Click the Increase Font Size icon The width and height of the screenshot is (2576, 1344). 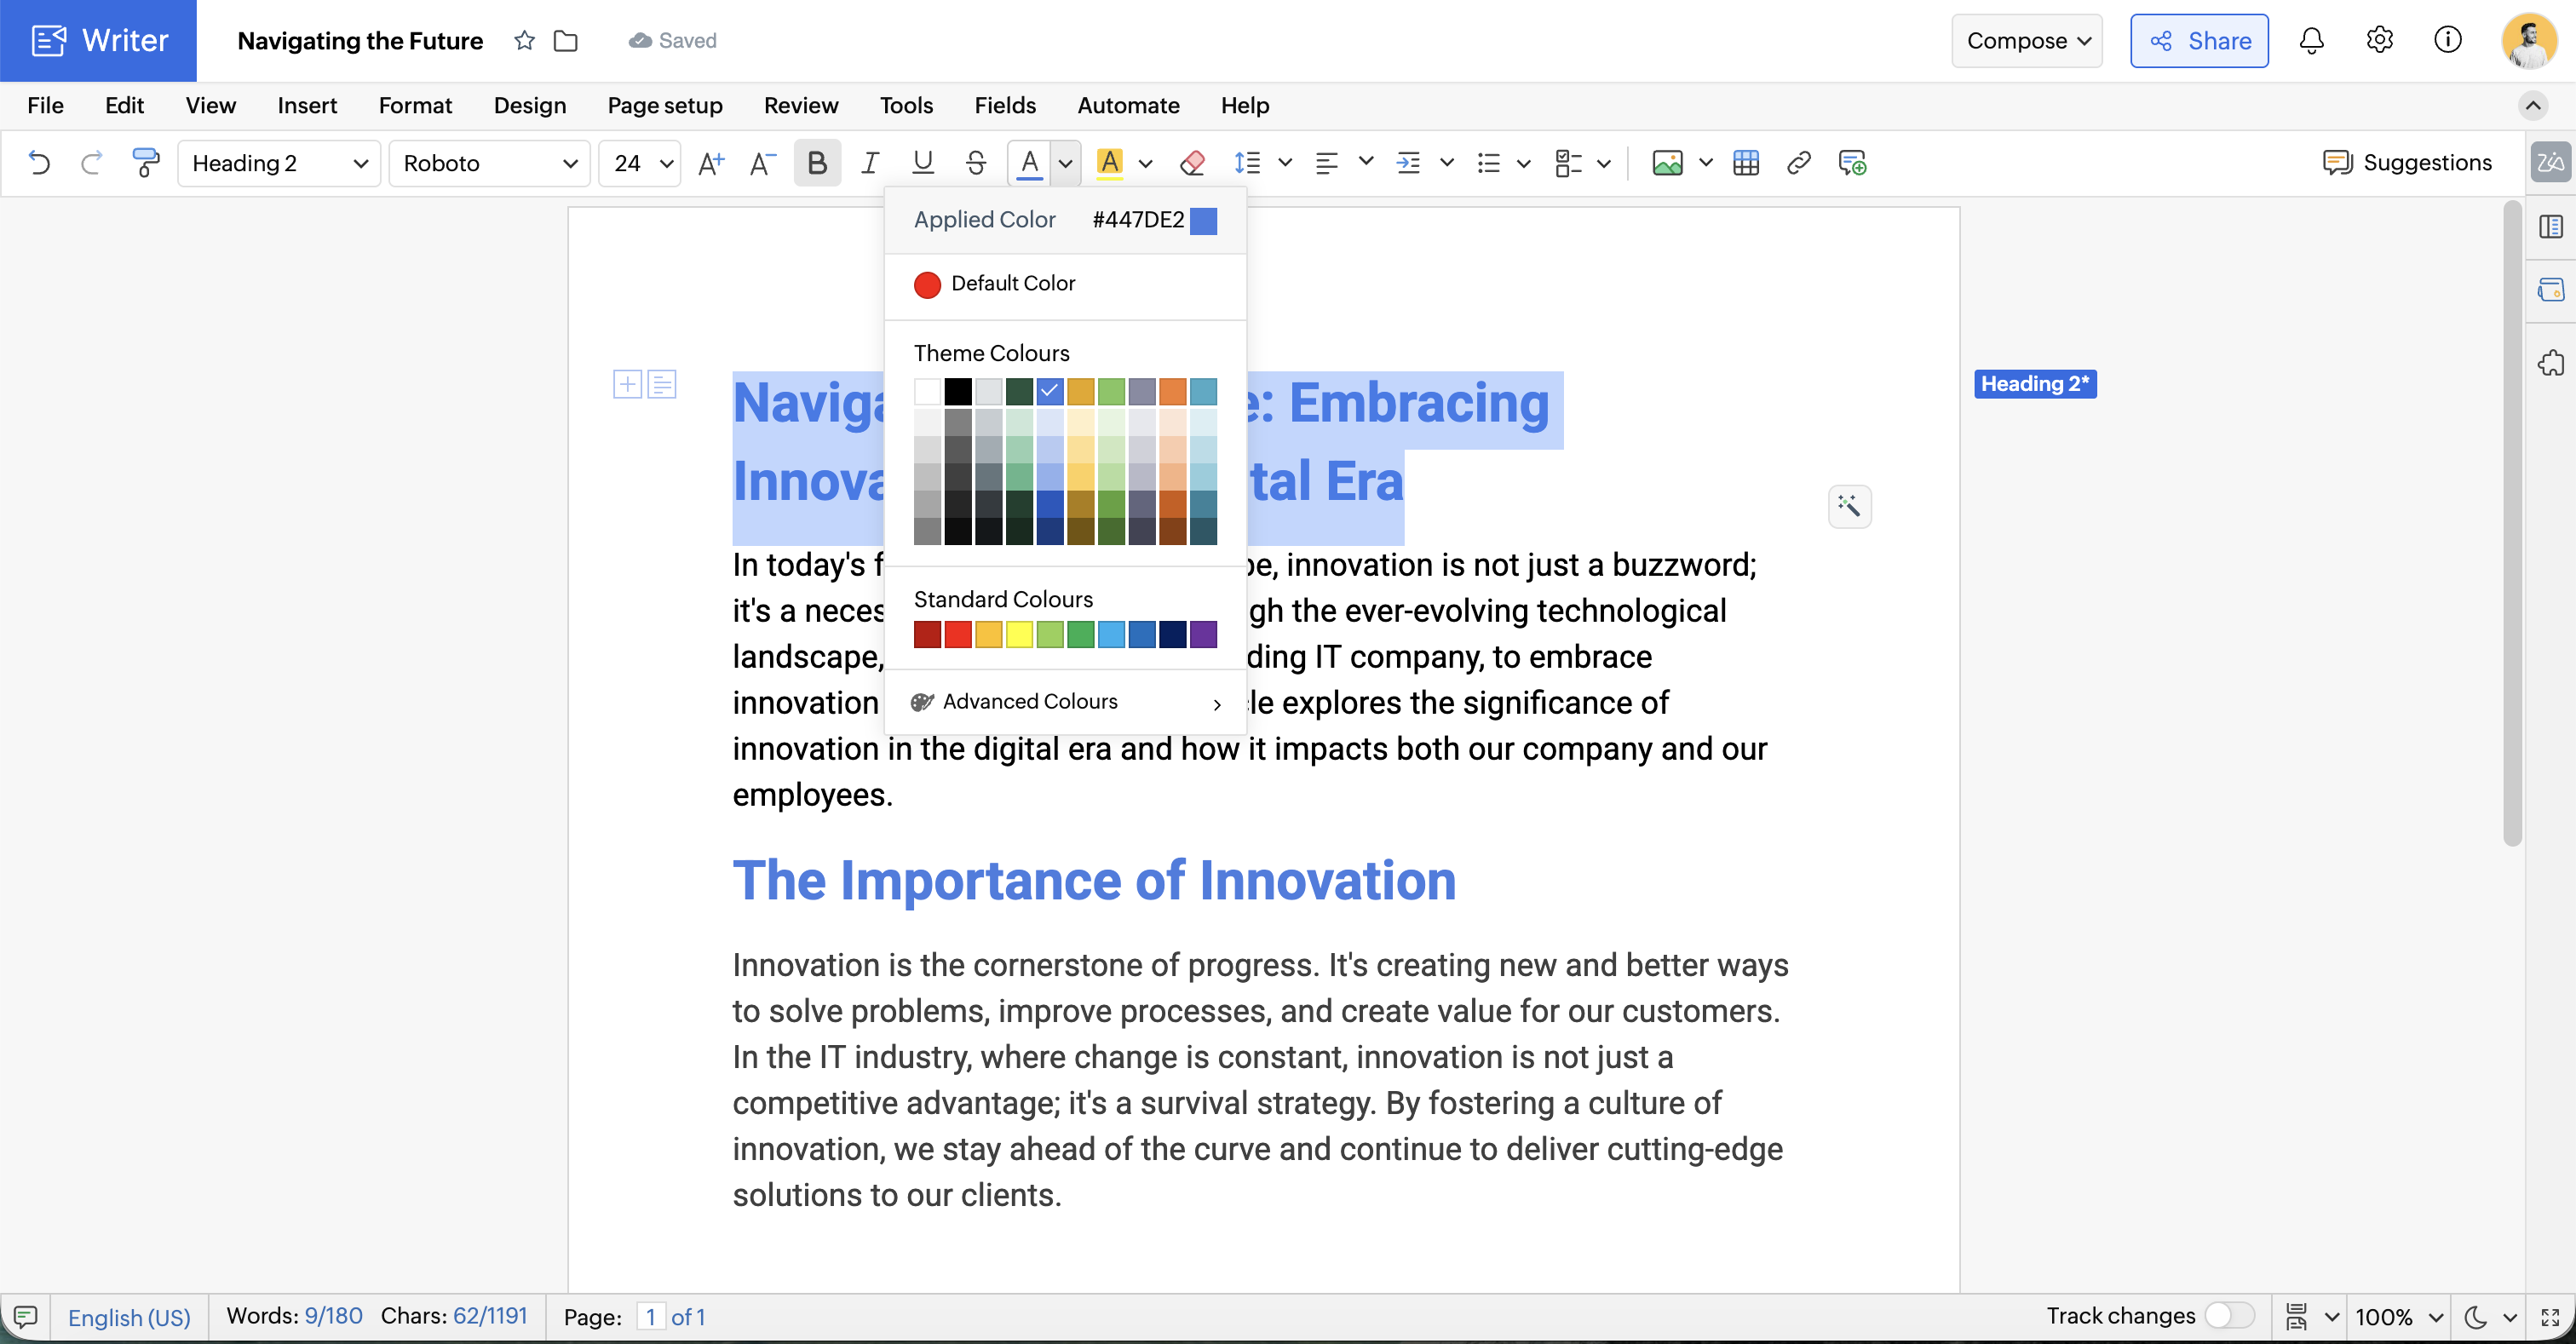click(x=711, y=163)
